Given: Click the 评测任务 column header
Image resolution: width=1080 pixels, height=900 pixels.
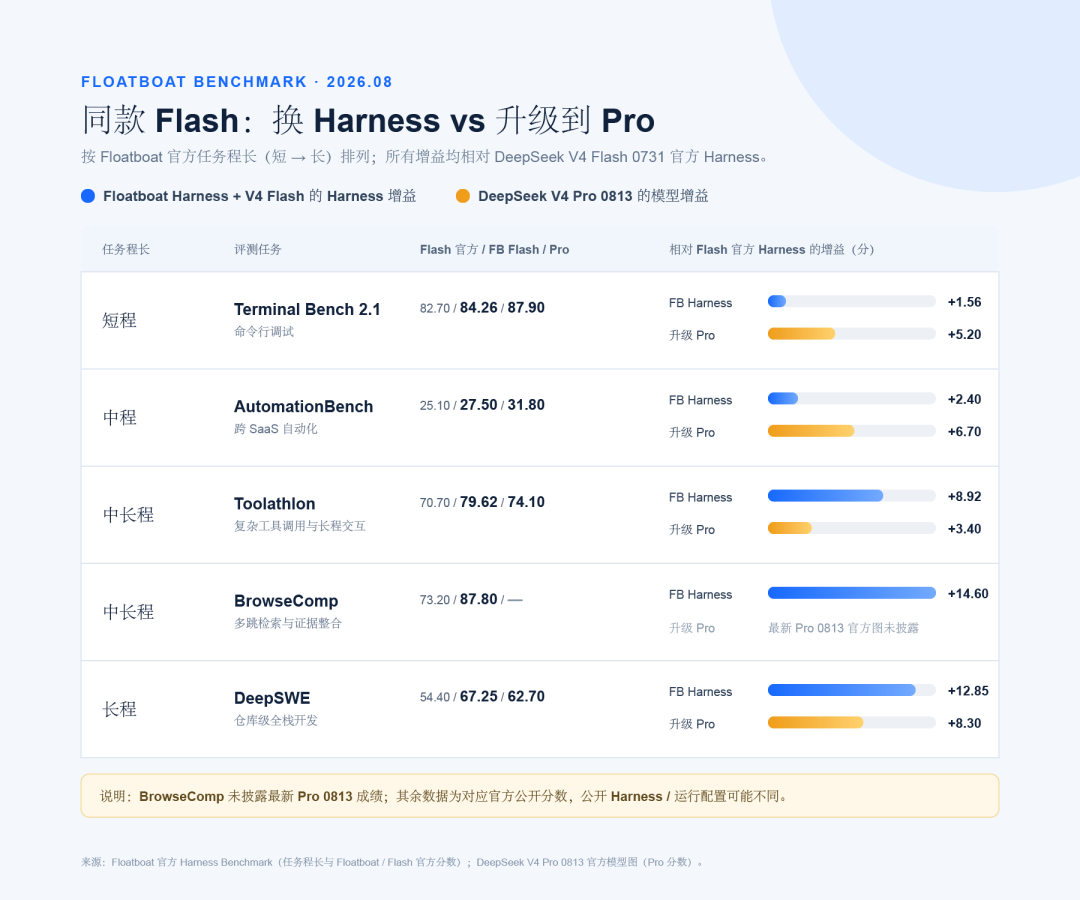Looking at the screenshot, I should coord(258,249).
